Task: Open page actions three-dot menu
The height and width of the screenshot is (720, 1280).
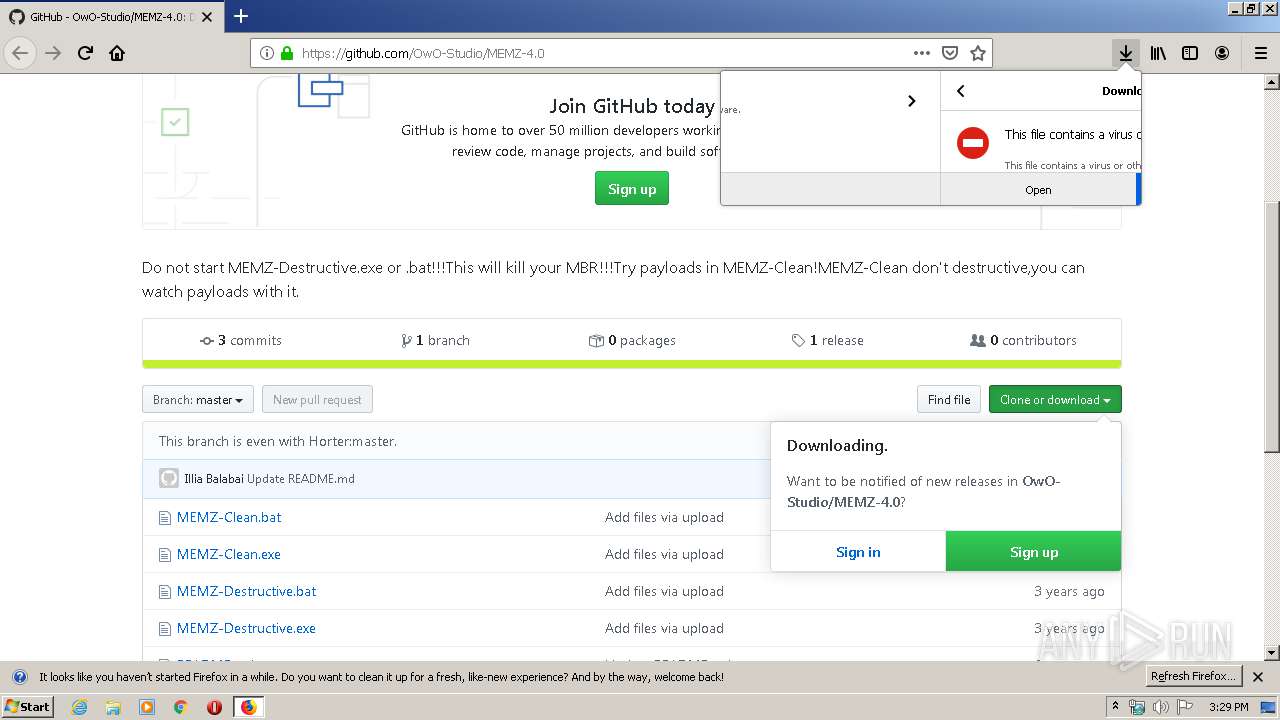Action: (921, 53)
